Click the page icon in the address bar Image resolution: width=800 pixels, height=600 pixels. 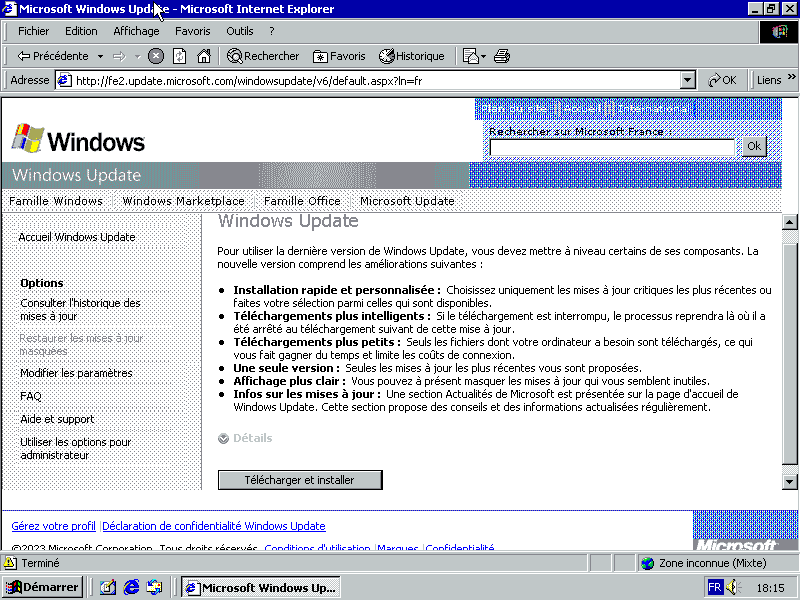(64, 81)
